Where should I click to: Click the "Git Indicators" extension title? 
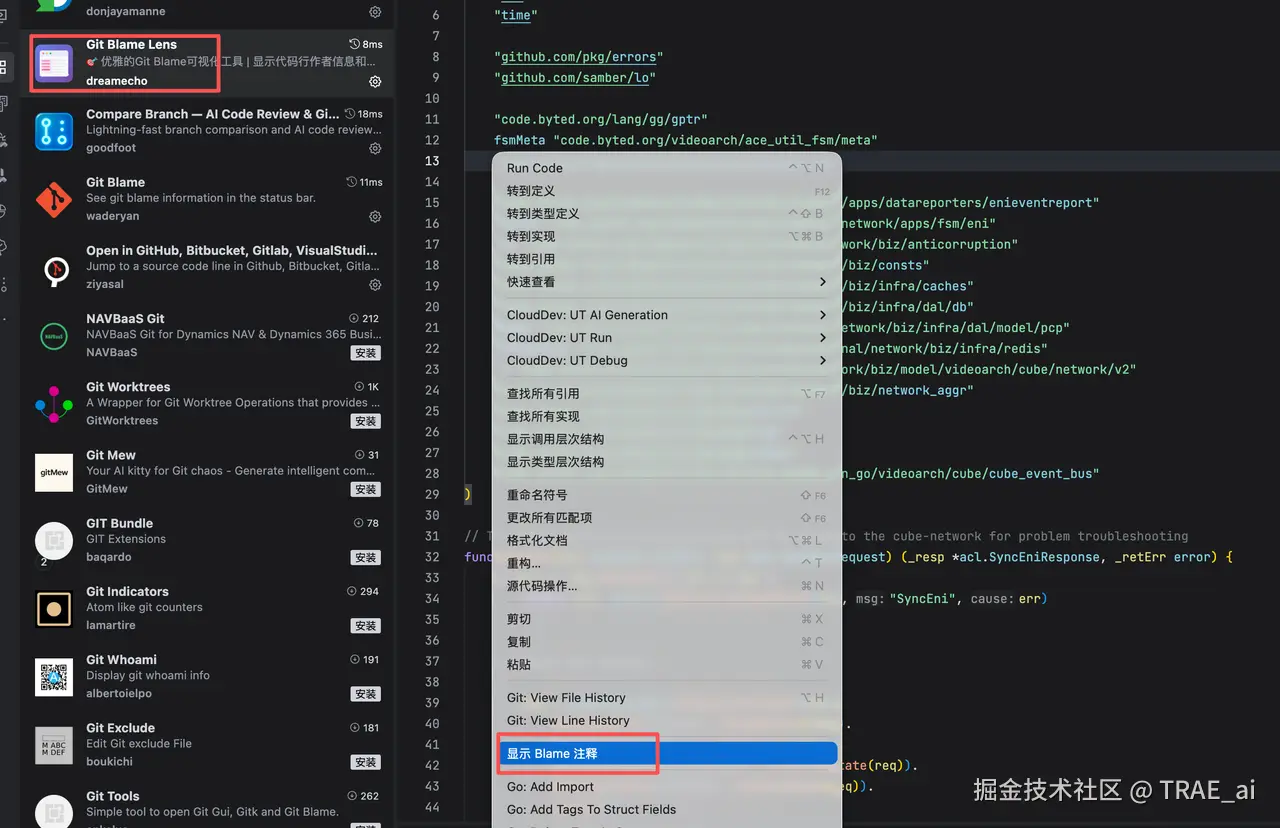[x=127, y=592]
